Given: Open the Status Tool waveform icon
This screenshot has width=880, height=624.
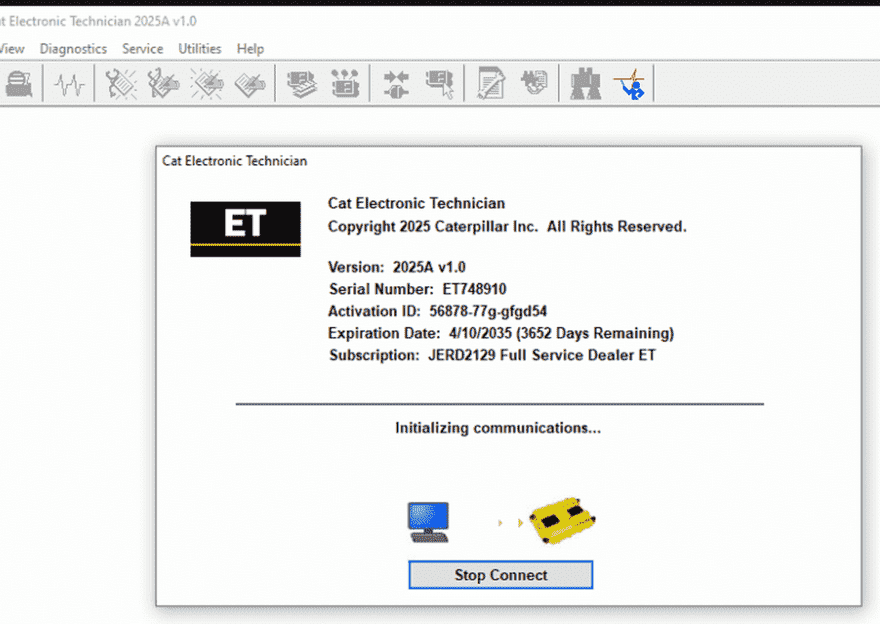Looking at the screenshot, I should point(69,84).
